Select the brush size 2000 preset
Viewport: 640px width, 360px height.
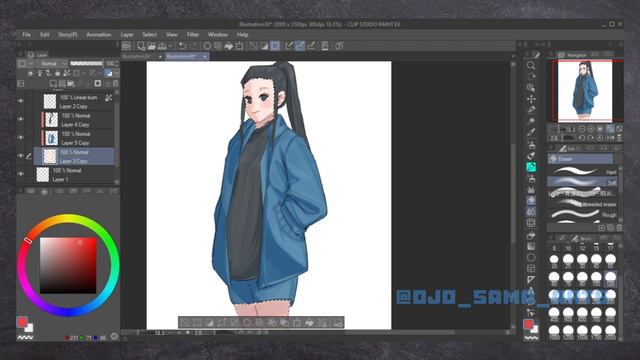610,331
